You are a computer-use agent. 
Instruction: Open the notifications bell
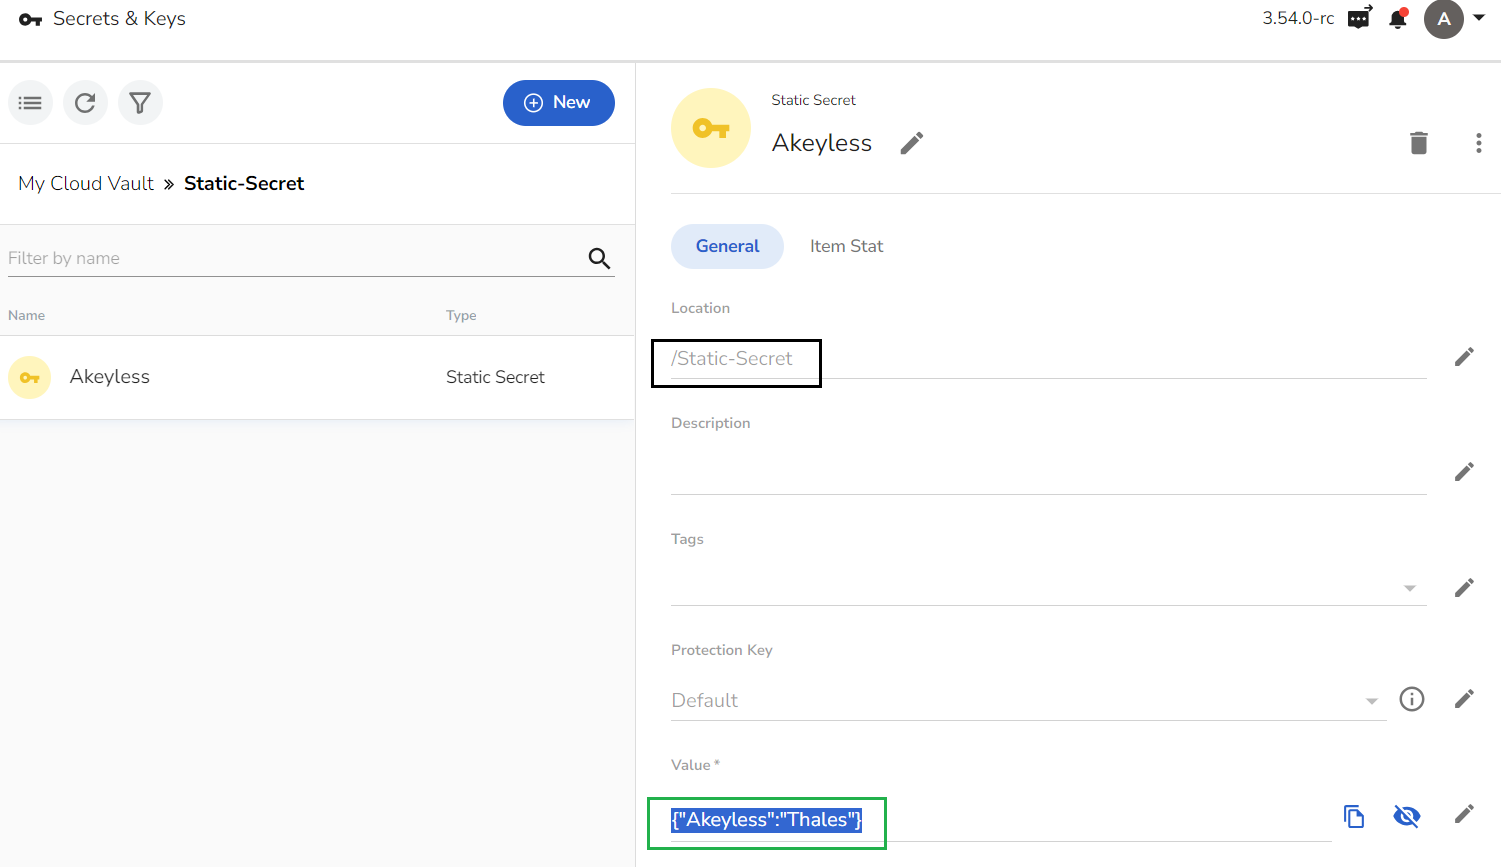tap(1398, 18)
